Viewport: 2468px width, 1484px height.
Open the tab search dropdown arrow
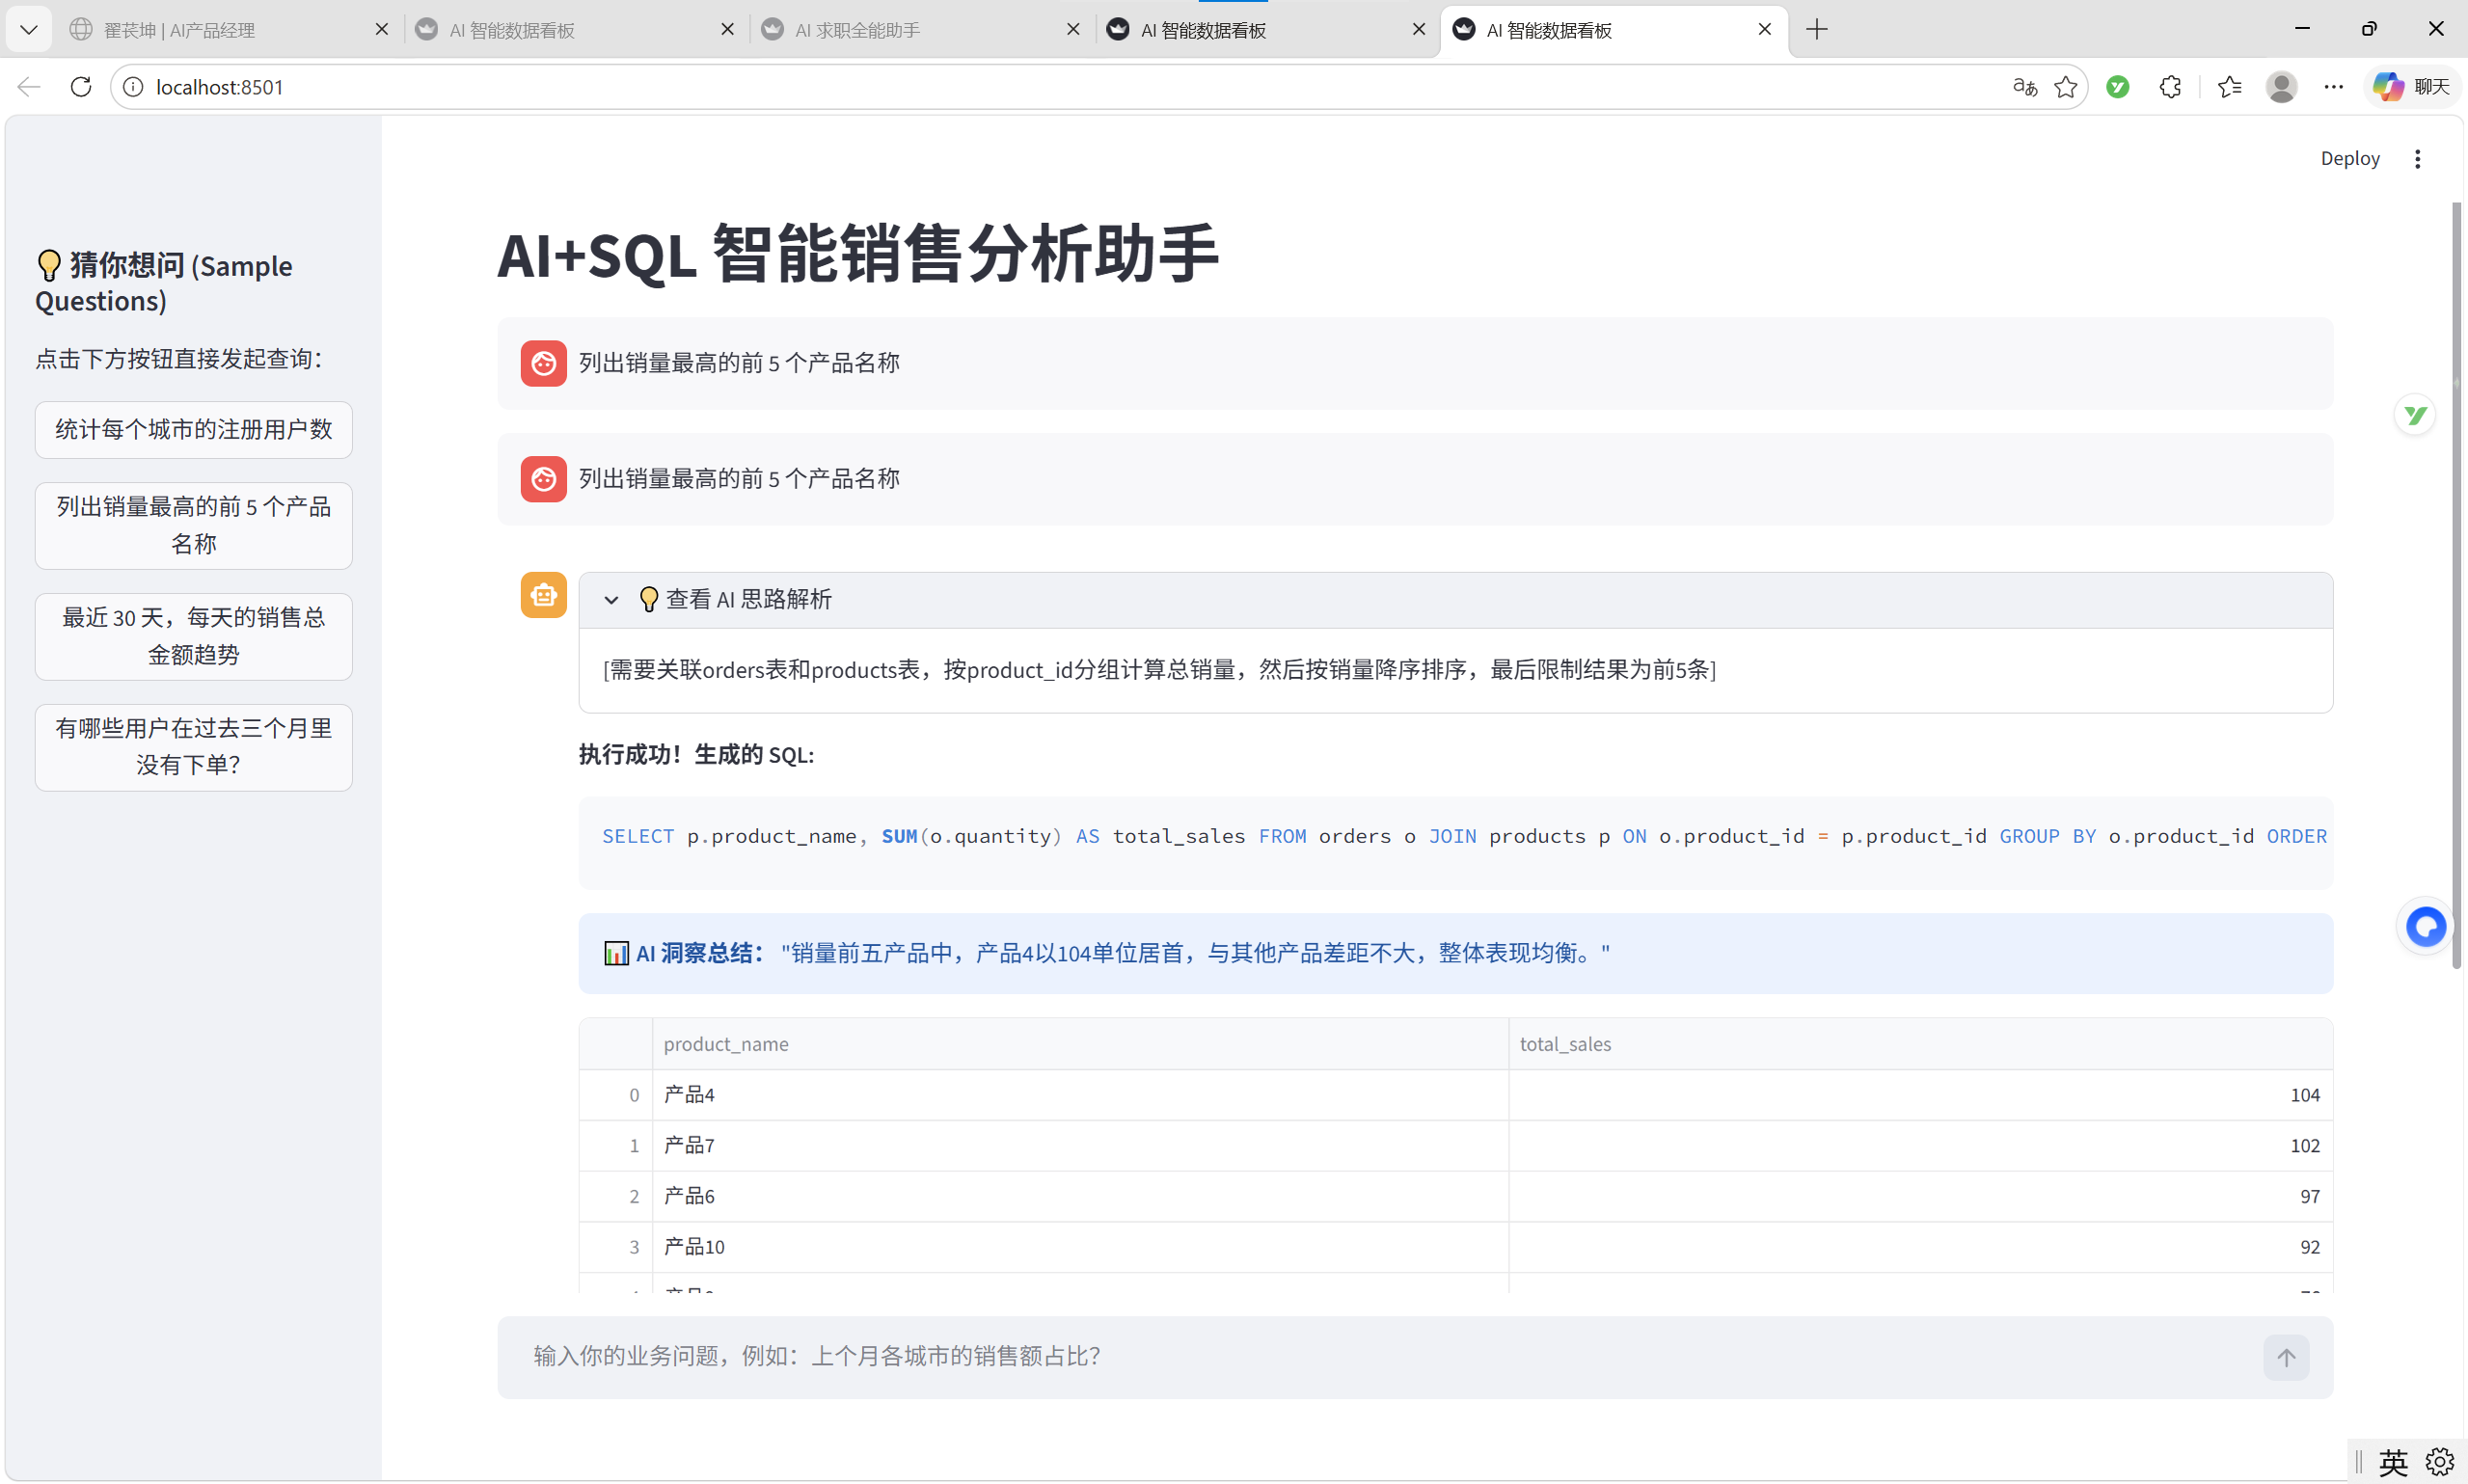pyautogui.click(x=29, y=29)
